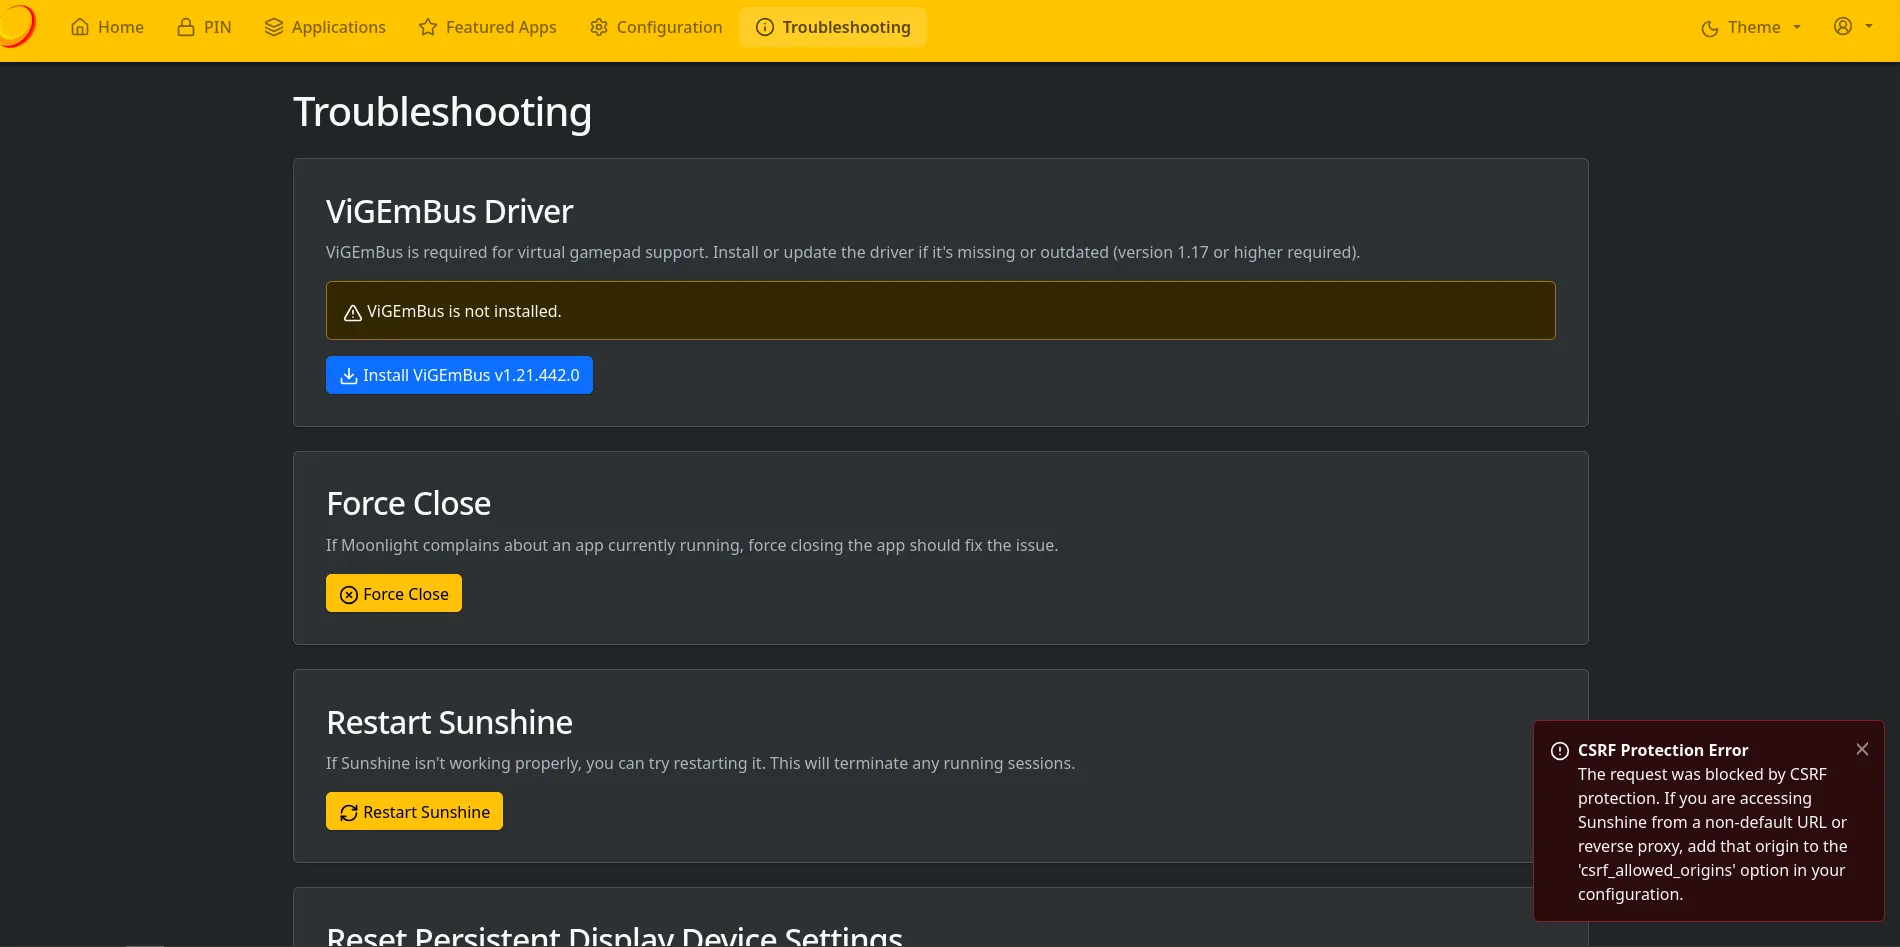Screen dimensions: 1900x947
Task: Go to the PIN page
Action: click(x=204, y=27)
